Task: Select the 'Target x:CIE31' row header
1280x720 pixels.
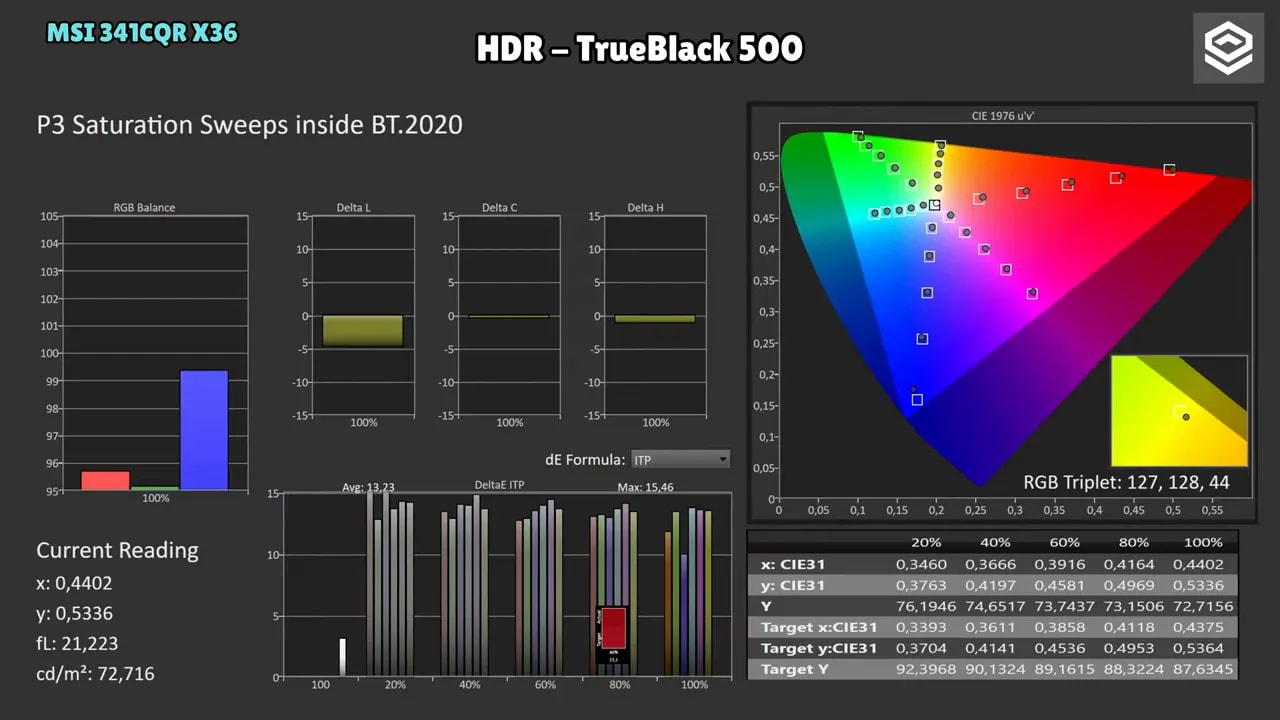Action: coord(819,627)
